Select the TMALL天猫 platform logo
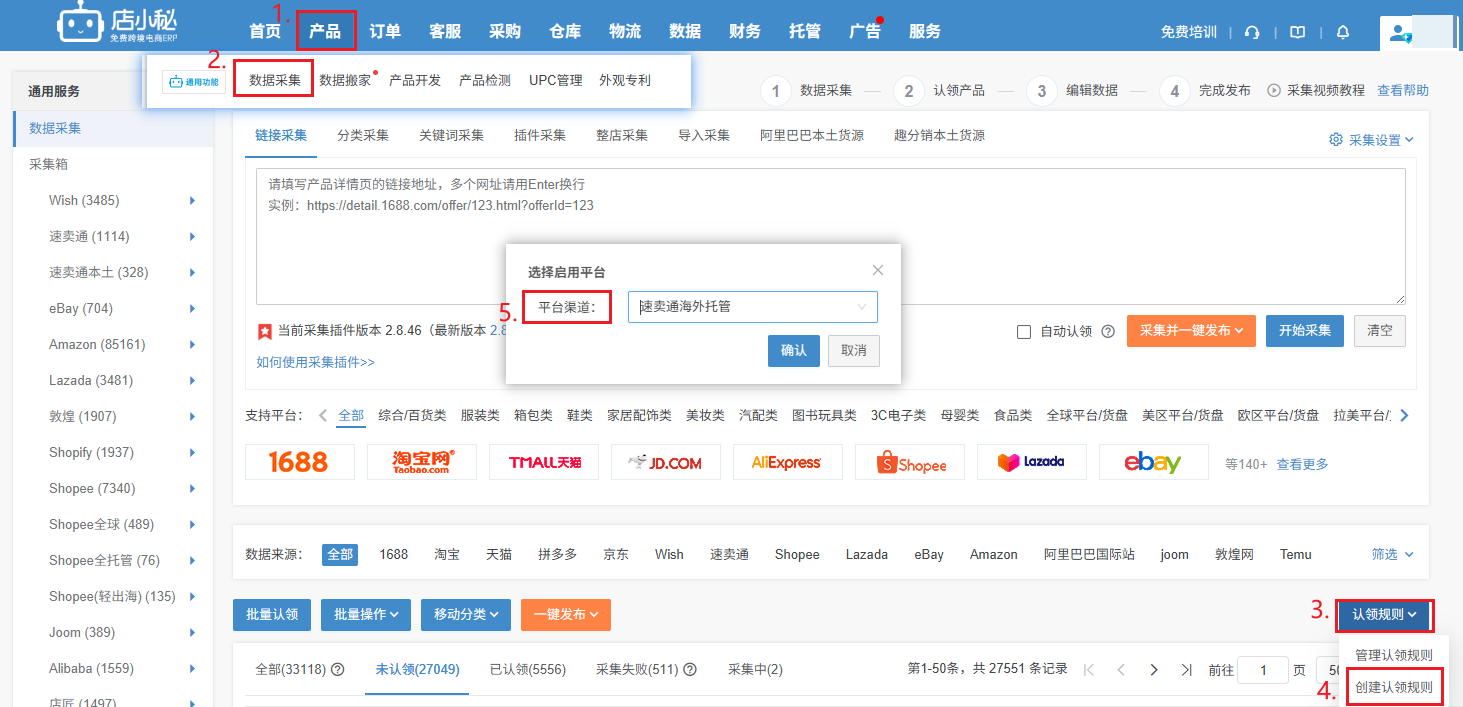1463x707 pixels. [x=545, y=462]
